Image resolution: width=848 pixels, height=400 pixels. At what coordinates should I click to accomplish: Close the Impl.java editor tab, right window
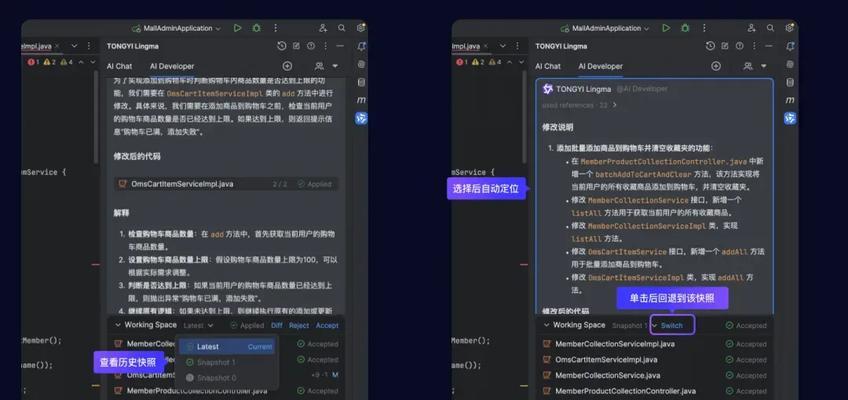[485, 46]
